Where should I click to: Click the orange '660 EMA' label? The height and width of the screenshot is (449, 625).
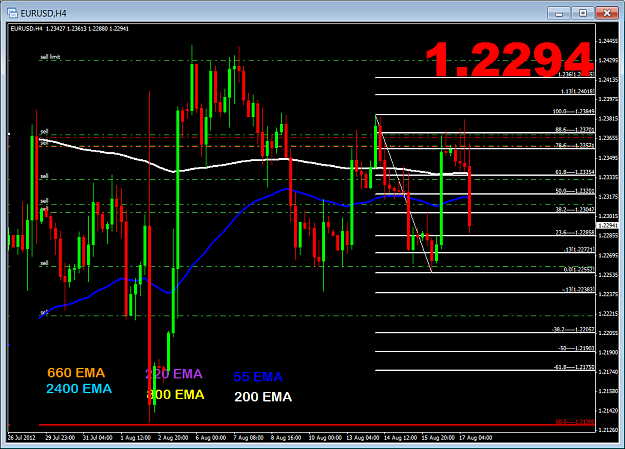point(76,373)
